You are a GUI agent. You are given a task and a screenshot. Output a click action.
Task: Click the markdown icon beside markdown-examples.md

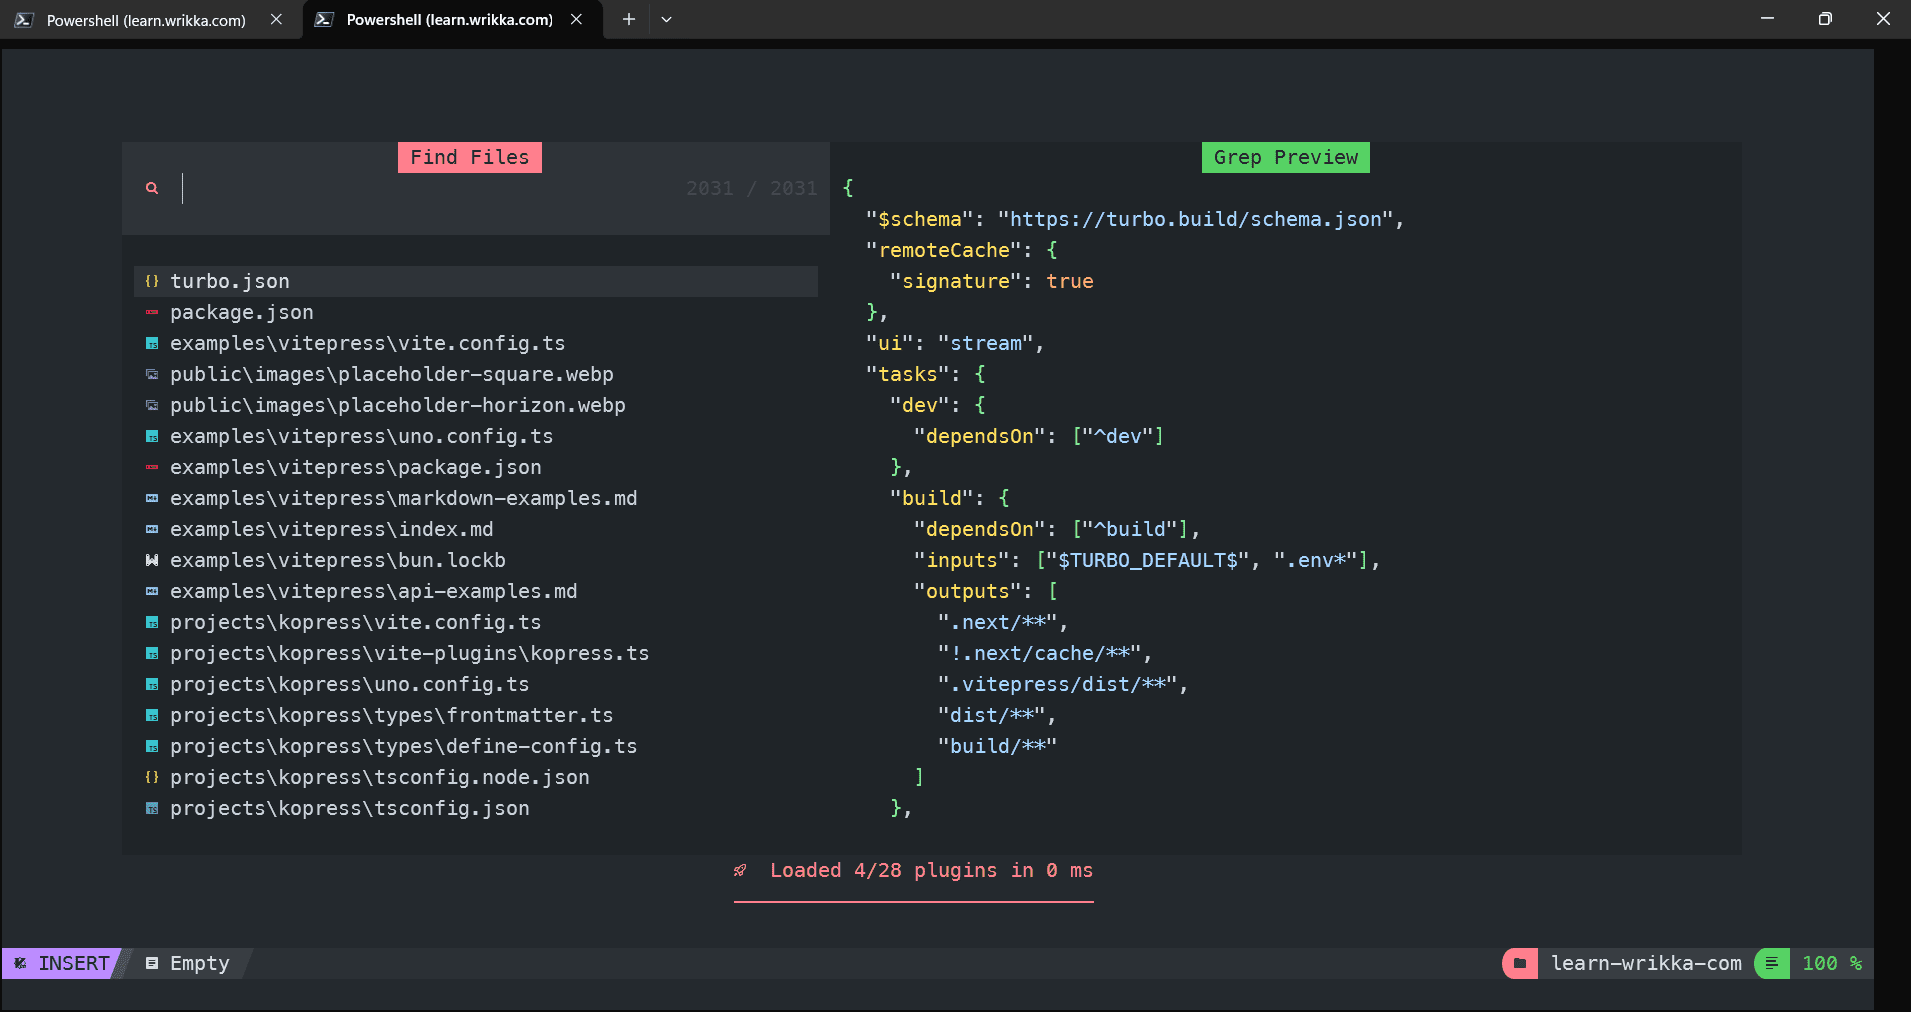click(152, 498)
